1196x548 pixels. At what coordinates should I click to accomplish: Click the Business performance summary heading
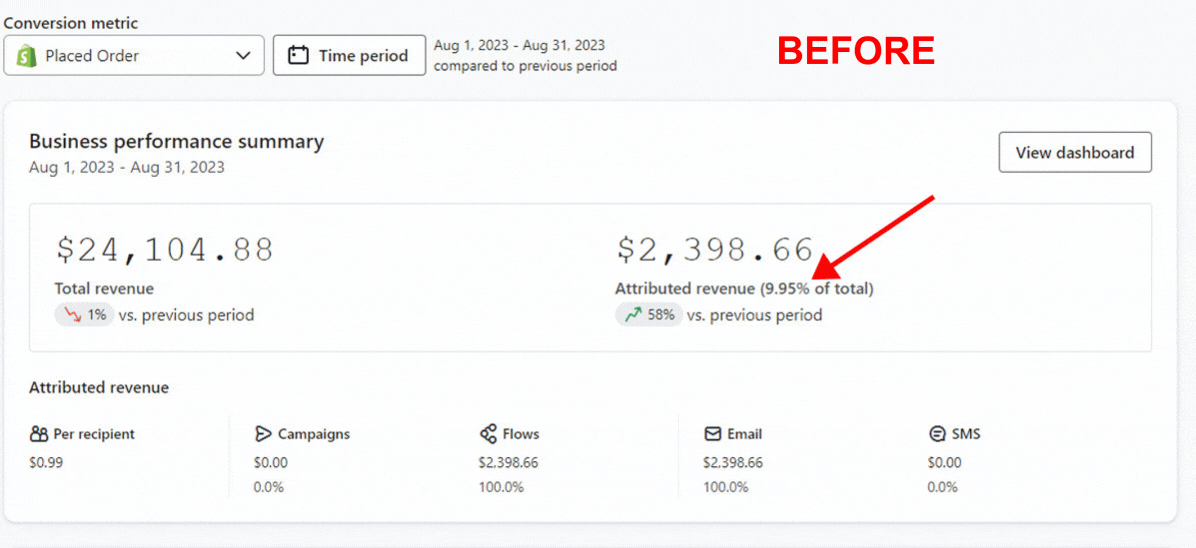(x=176, y=141)
